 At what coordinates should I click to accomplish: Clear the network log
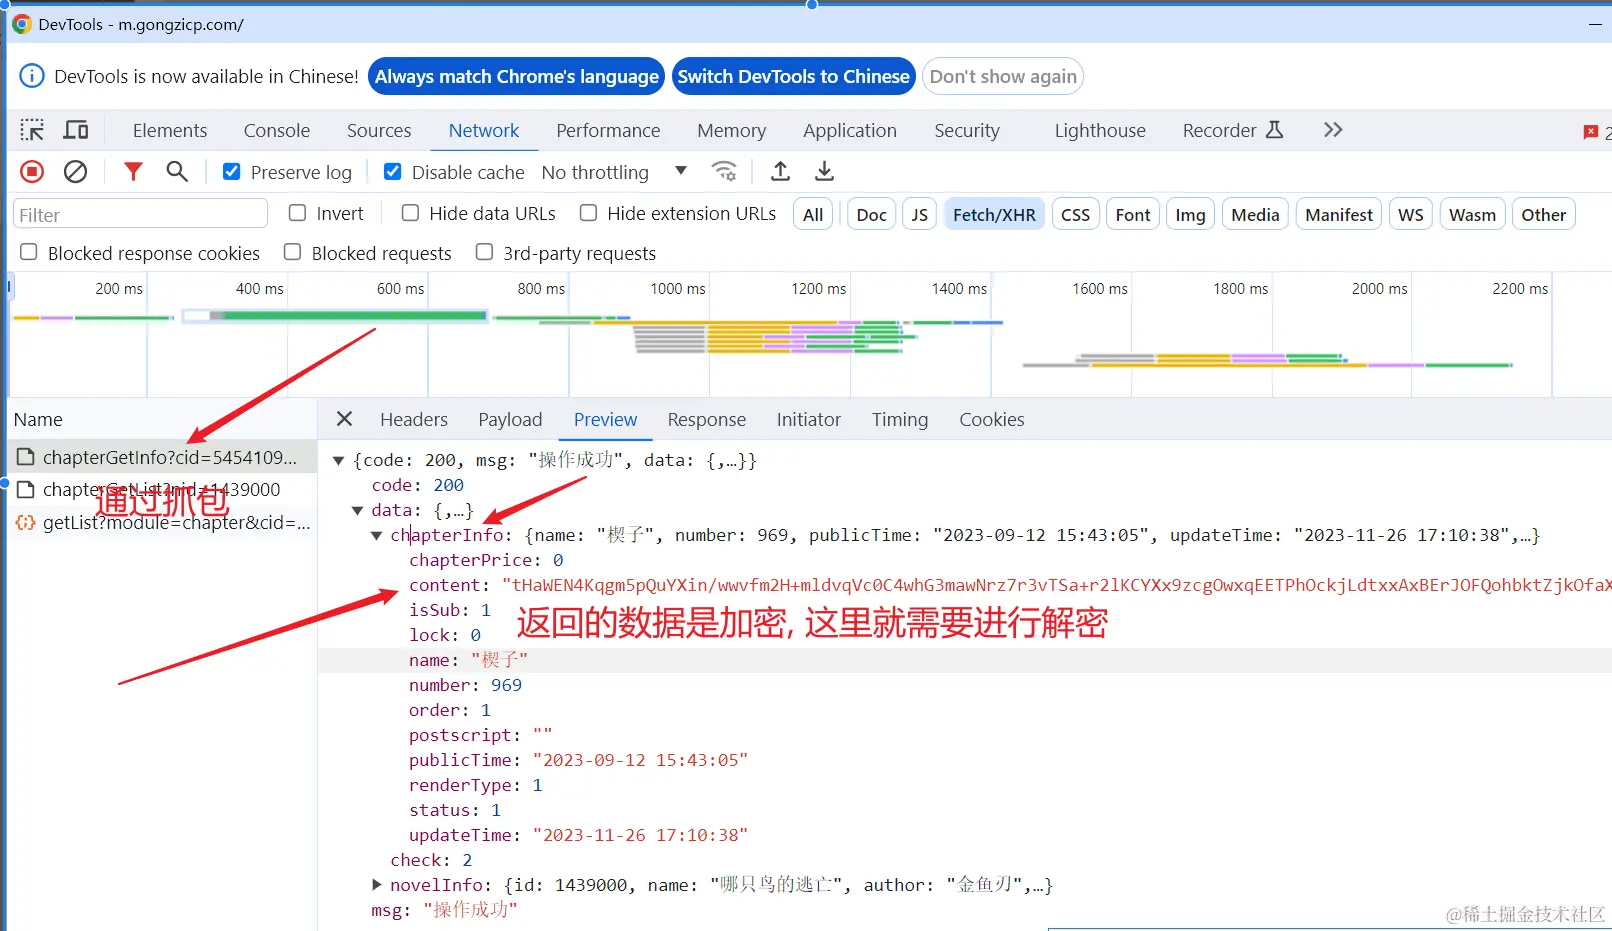point(75,172)
